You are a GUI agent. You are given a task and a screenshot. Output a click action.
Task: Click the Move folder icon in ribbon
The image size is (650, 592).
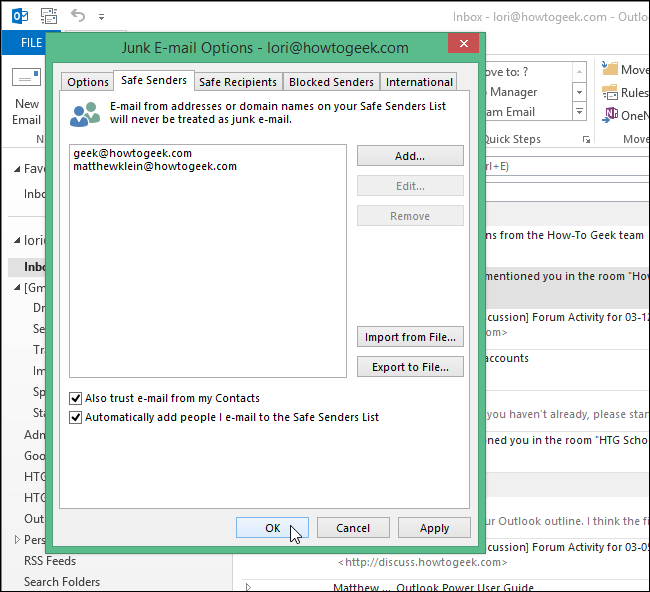pos(610,68)
